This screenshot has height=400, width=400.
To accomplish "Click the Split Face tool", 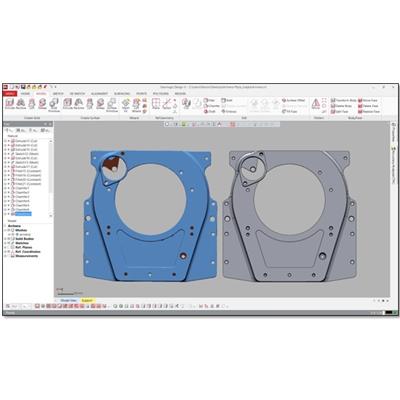I will tap(340, 112).
